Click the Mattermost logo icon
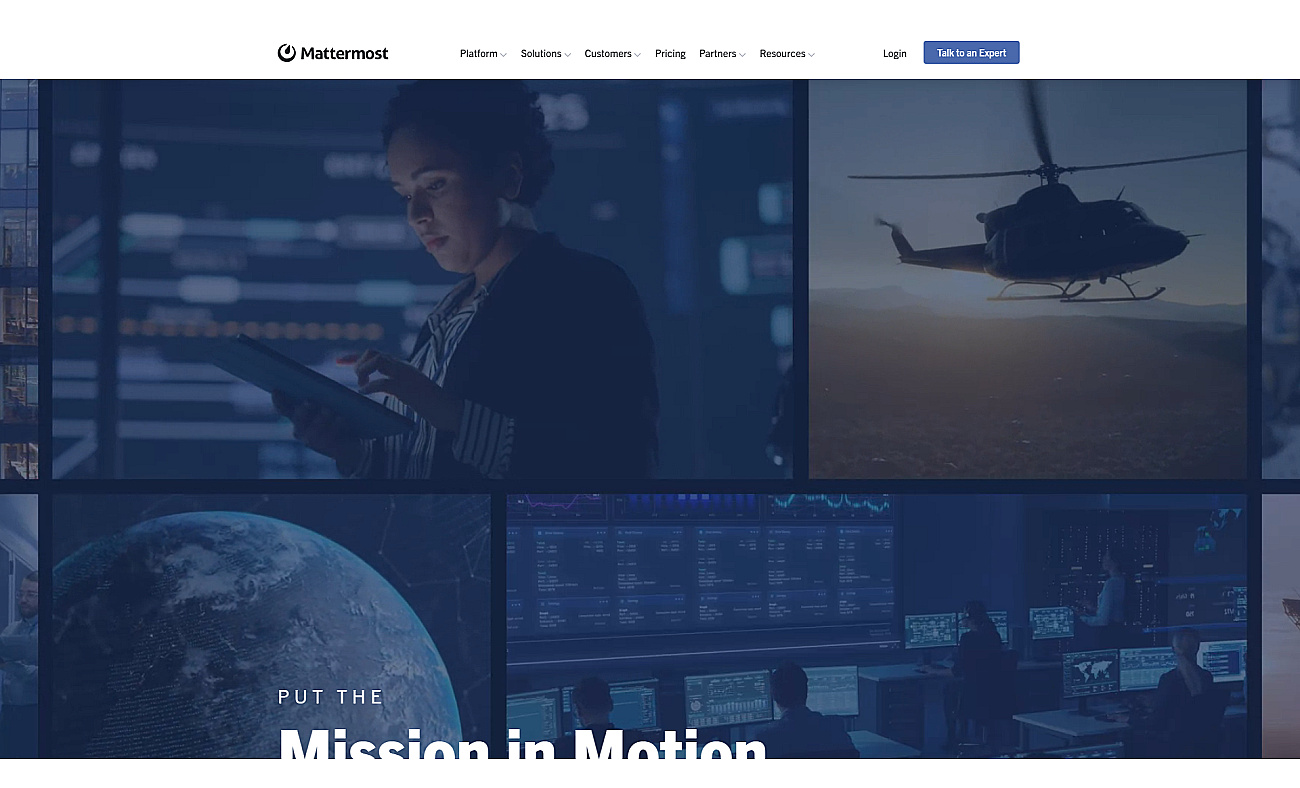The width and height of the screenshot is (1300, 788). [x=287, y=53]
